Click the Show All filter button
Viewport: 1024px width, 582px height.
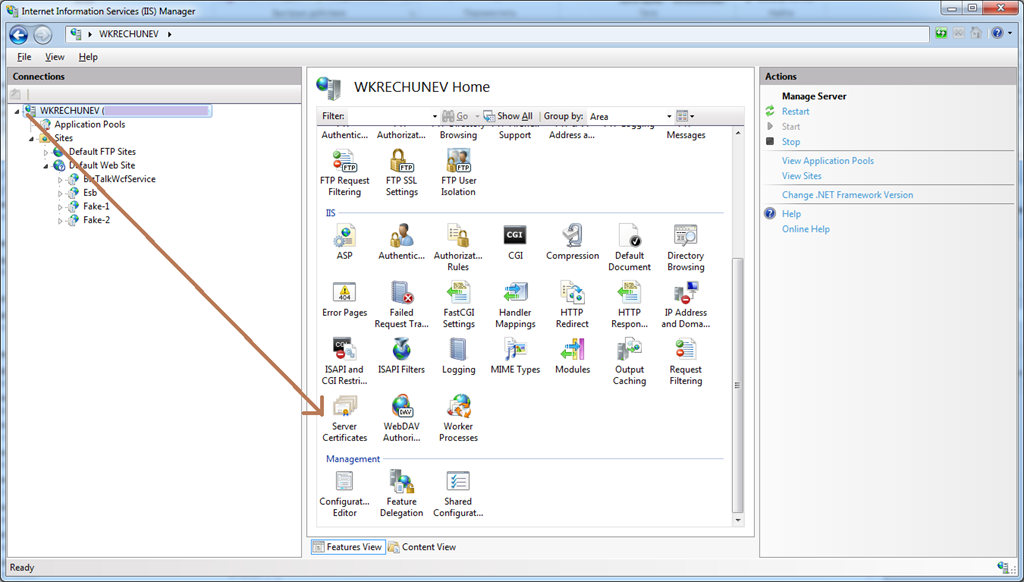[x=508, y=116]
